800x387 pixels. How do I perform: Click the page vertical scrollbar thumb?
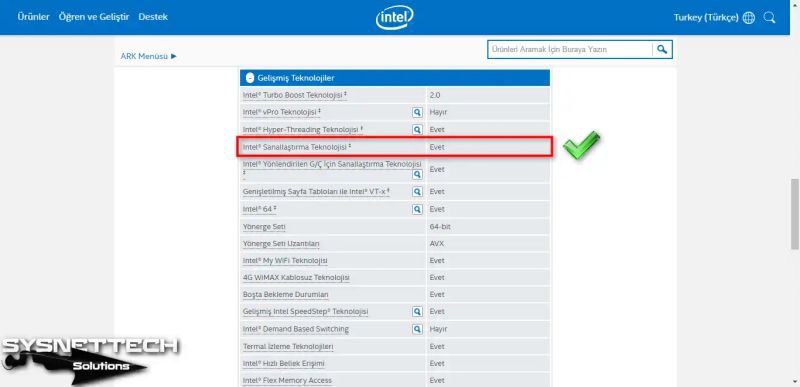(x=794, y=214)
